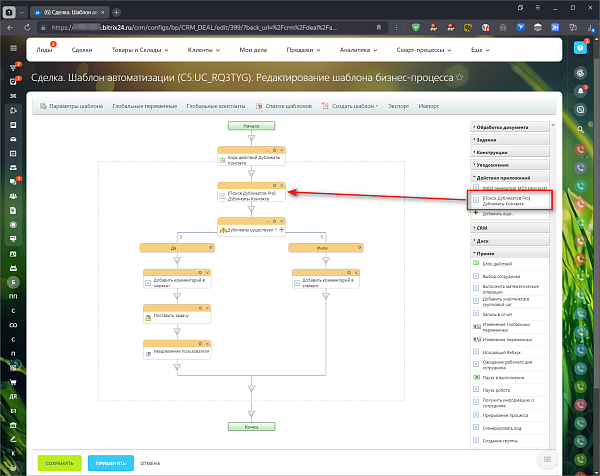Open Bitrix24 help question mark icon
The height and width of the screenshot is (476, 600).
click(580, 48)
